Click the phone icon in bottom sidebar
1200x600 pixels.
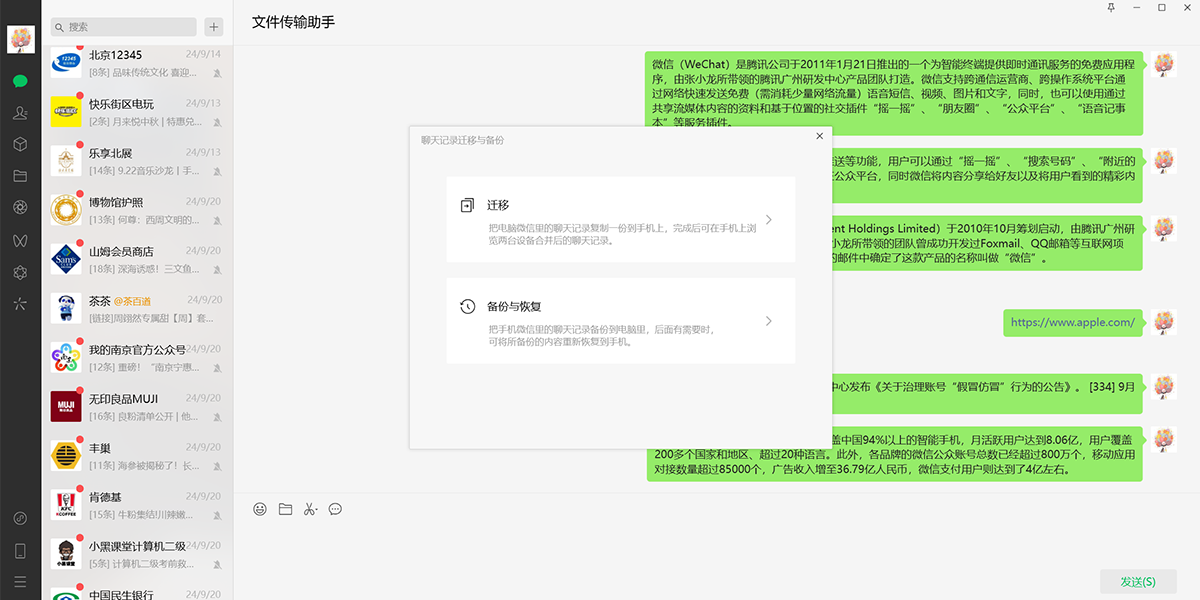tap(20, 550)
